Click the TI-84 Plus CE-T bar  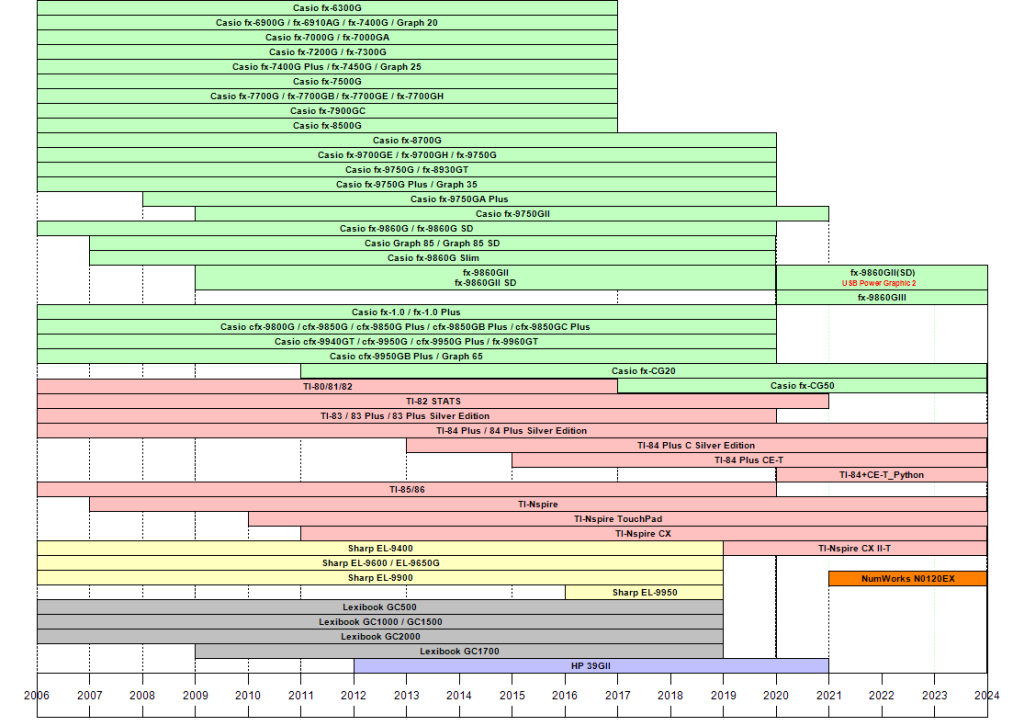[x=749, y=460]
